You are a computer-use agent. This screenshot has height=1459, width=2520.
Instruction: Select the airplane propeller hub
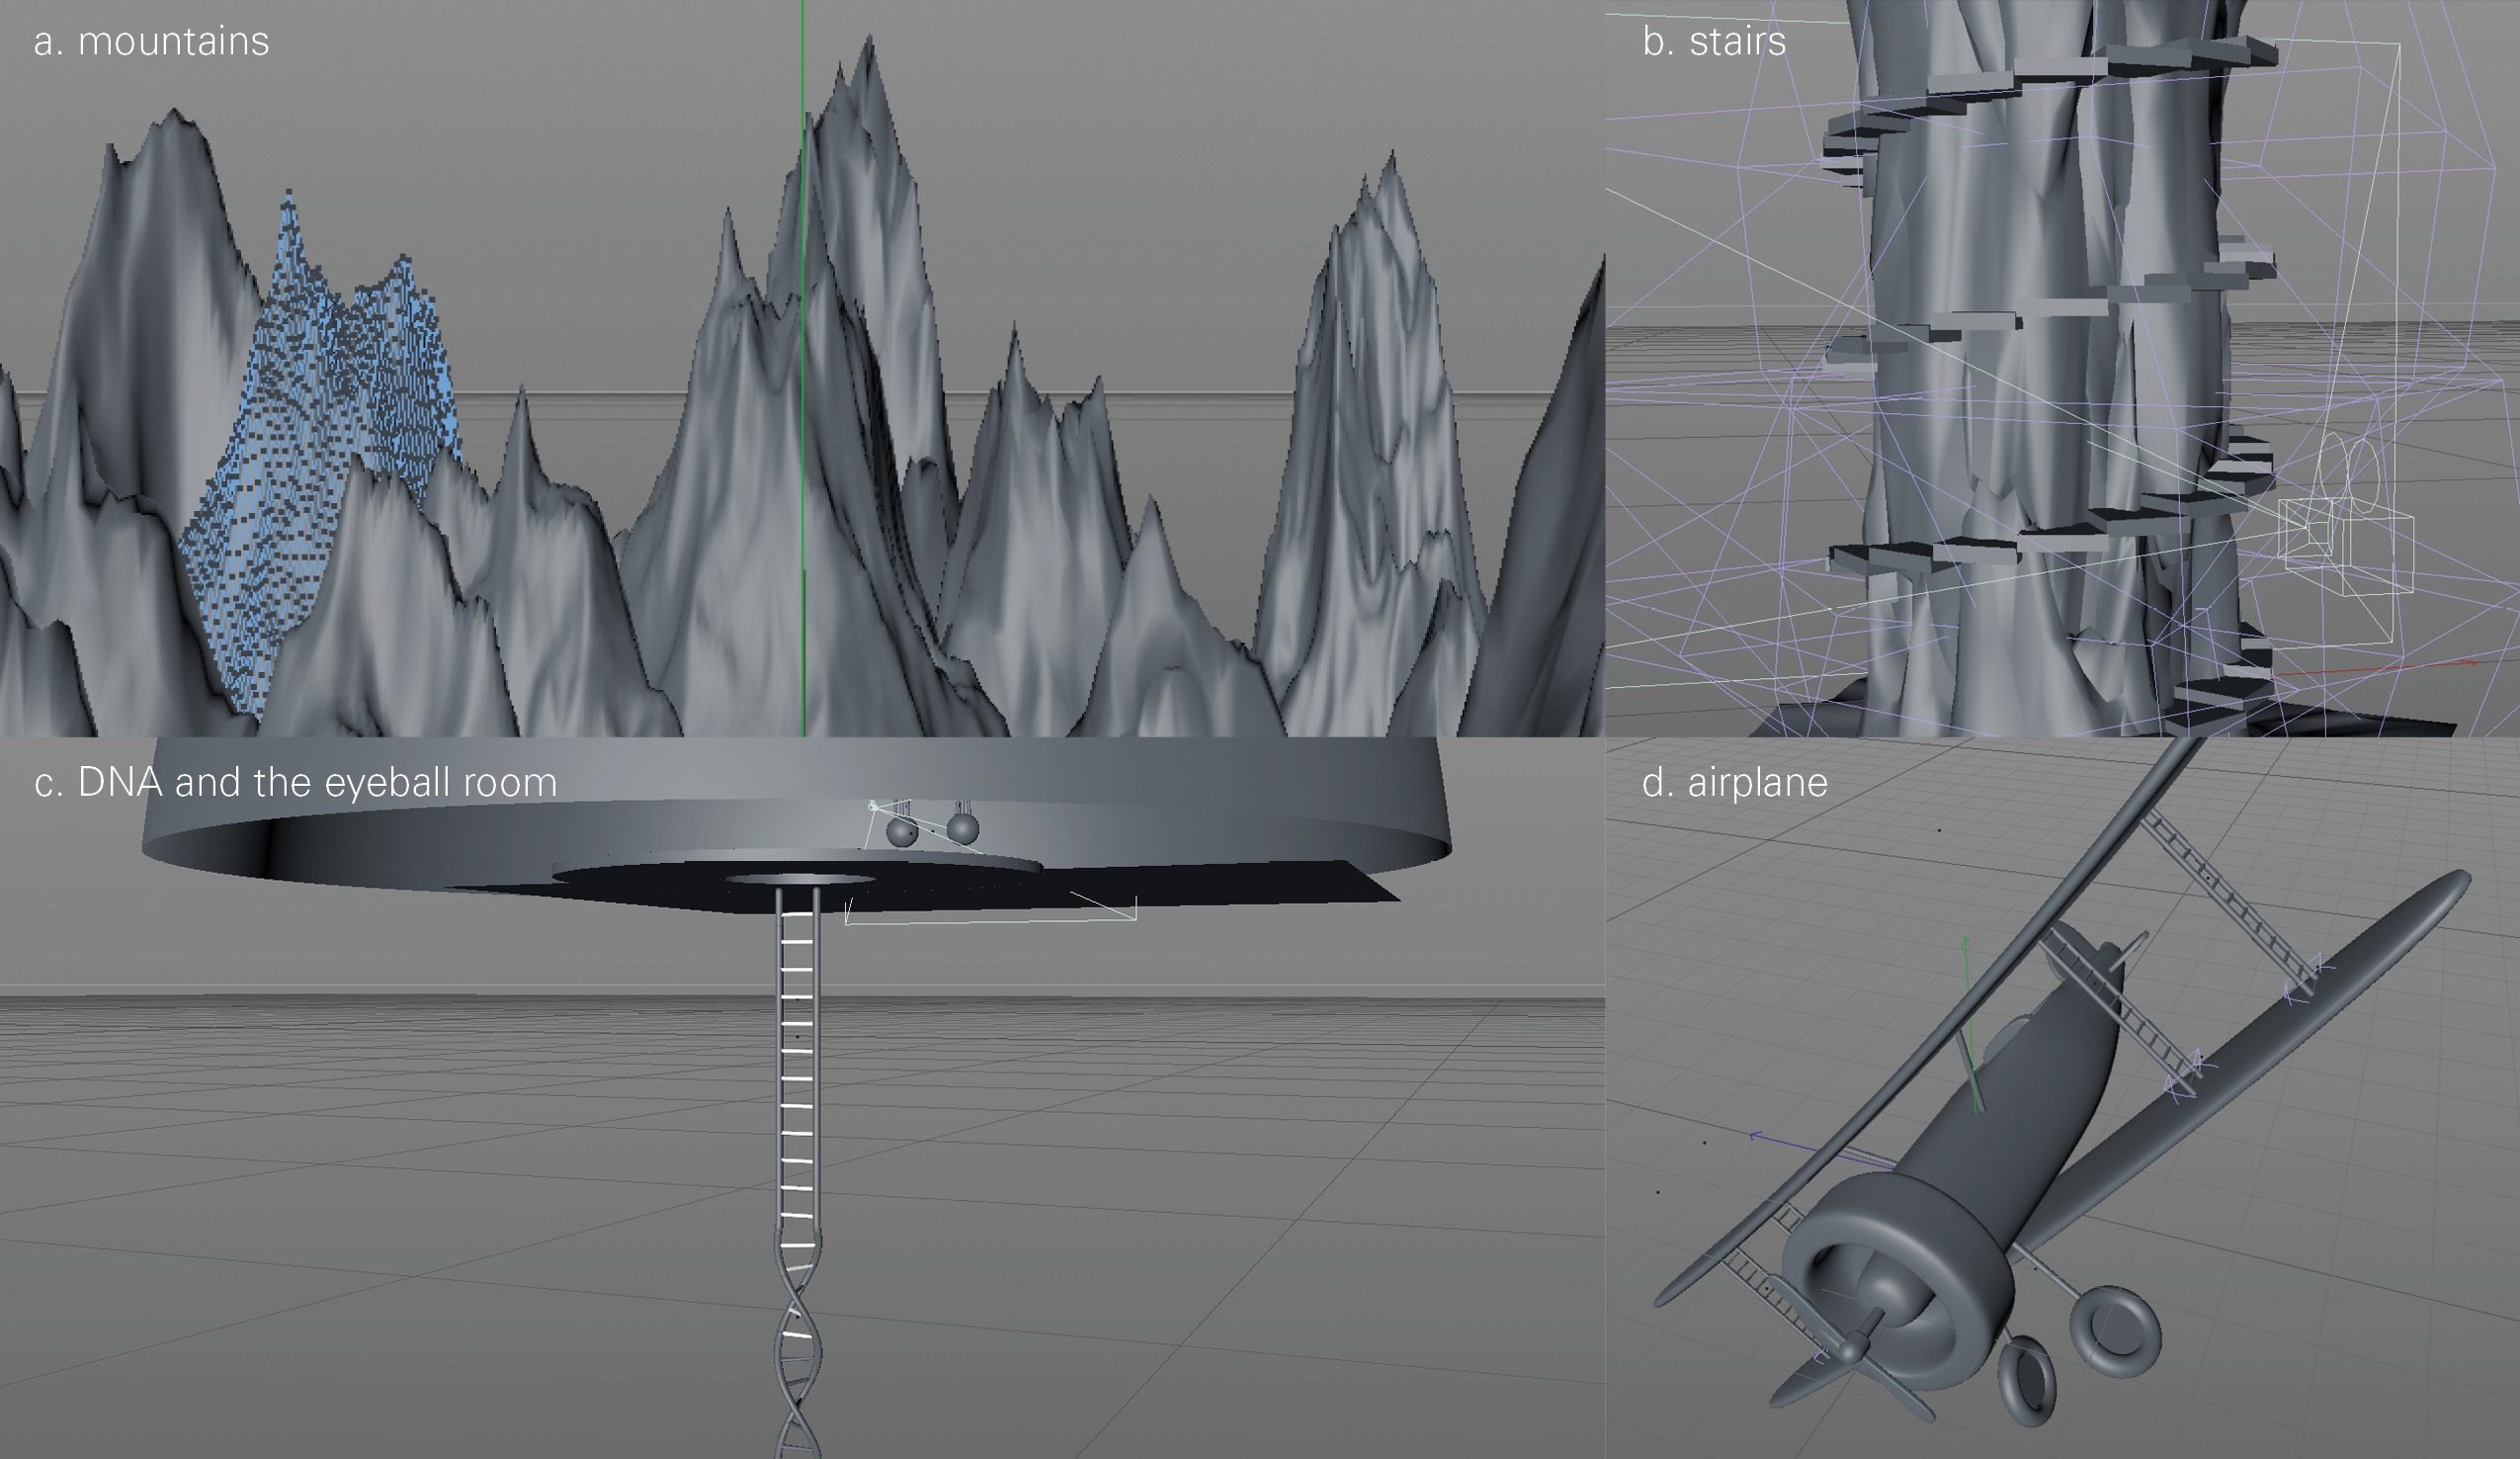[1853, 1347]
